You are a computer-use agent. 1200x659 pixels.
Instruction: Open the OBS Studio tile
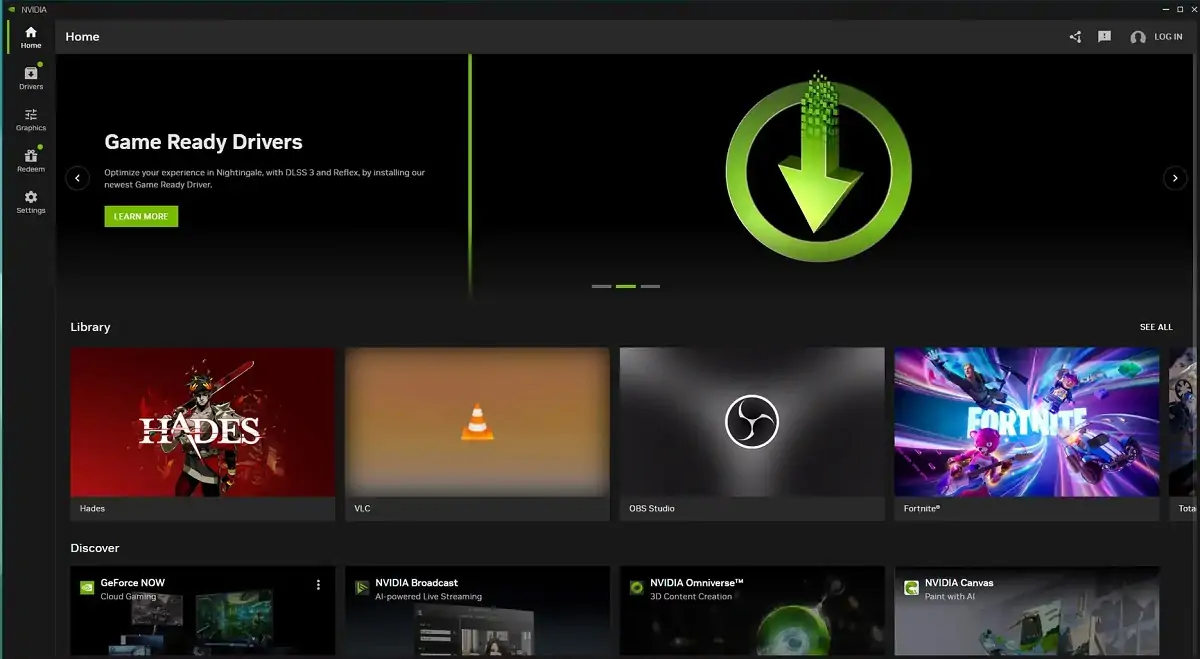(x=752, y=434)
